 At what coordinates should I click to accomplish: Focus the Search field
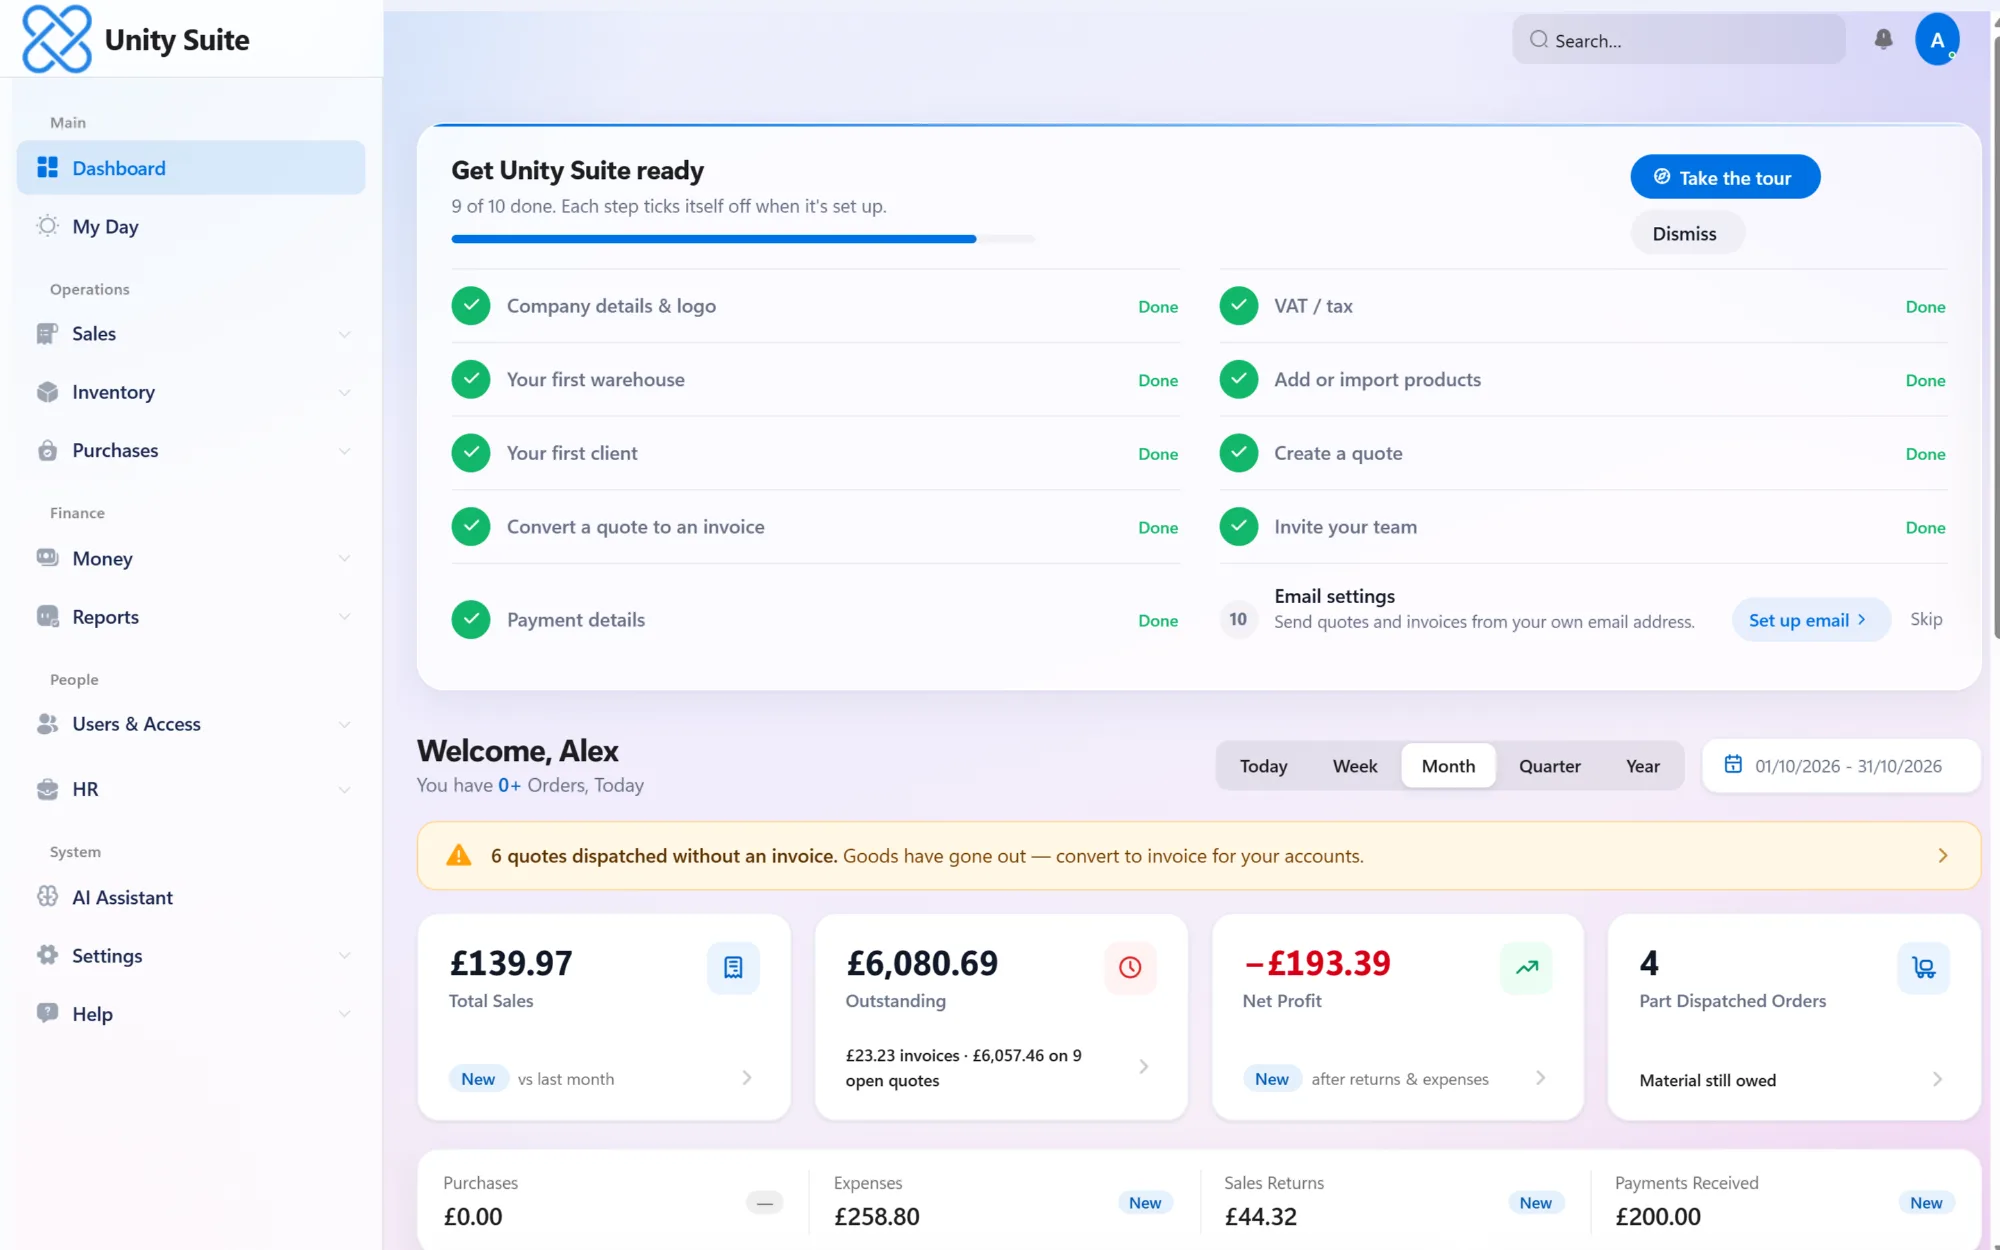[1679, 40]
